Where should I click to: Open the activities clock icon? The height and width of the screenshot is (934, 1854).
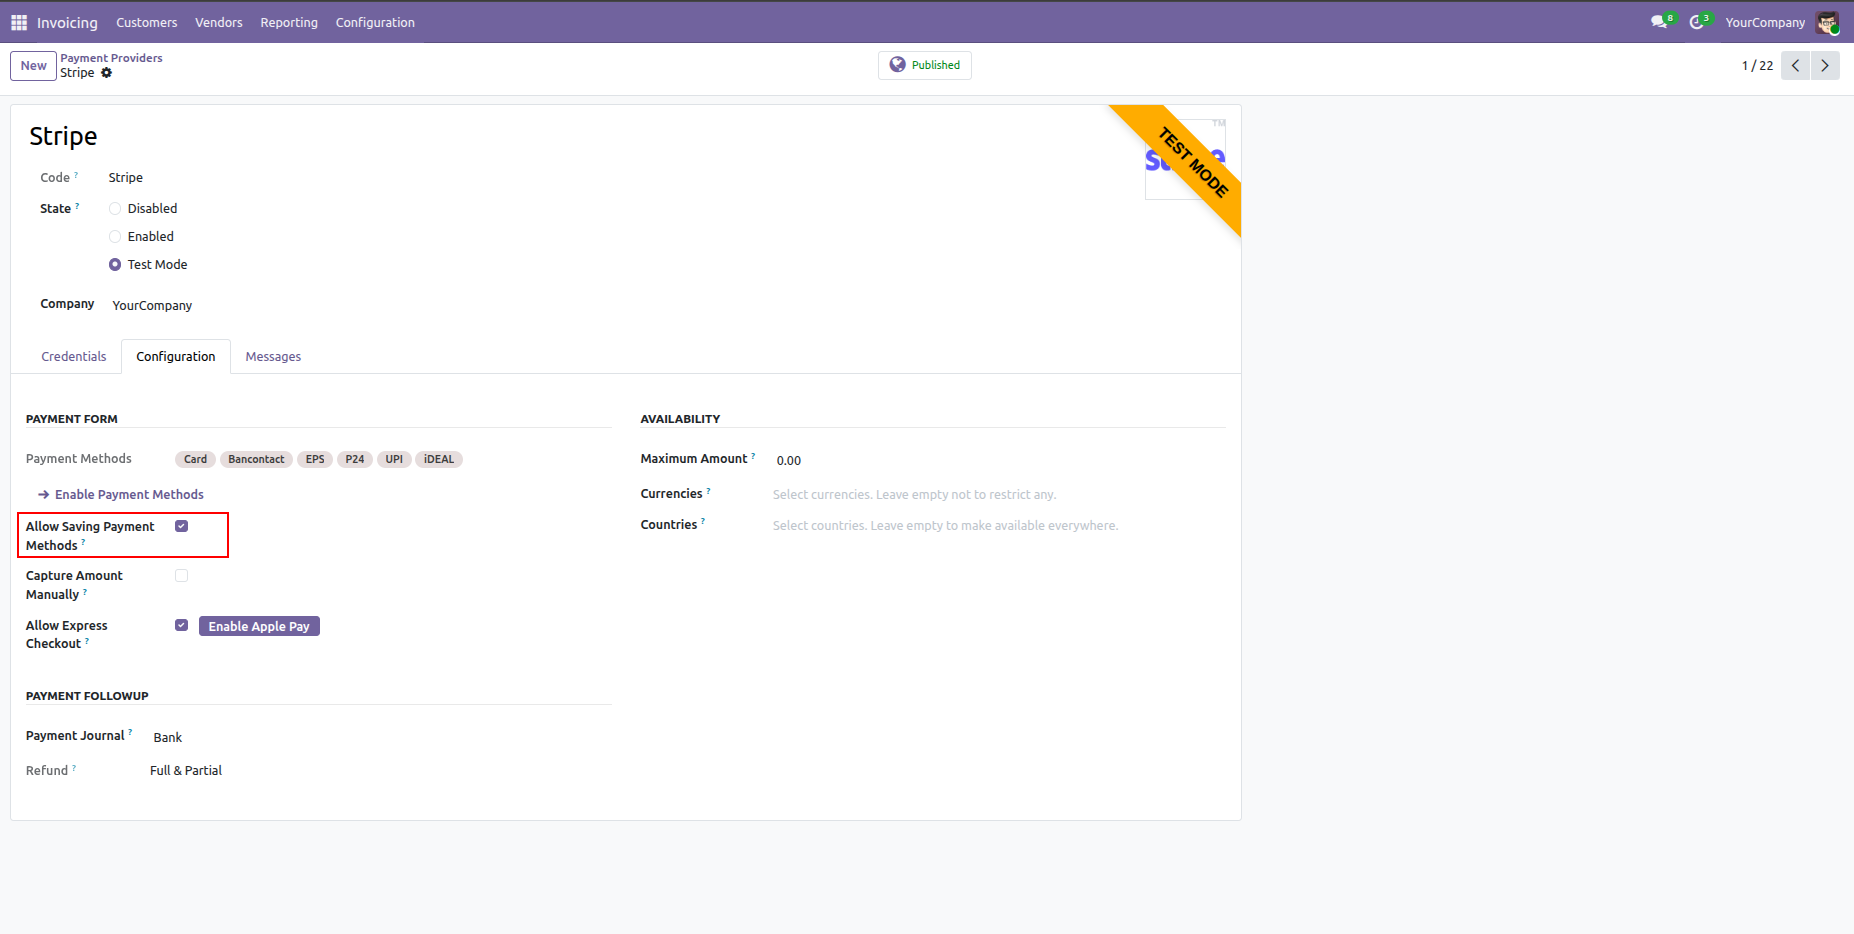[x=1699, y=22]
